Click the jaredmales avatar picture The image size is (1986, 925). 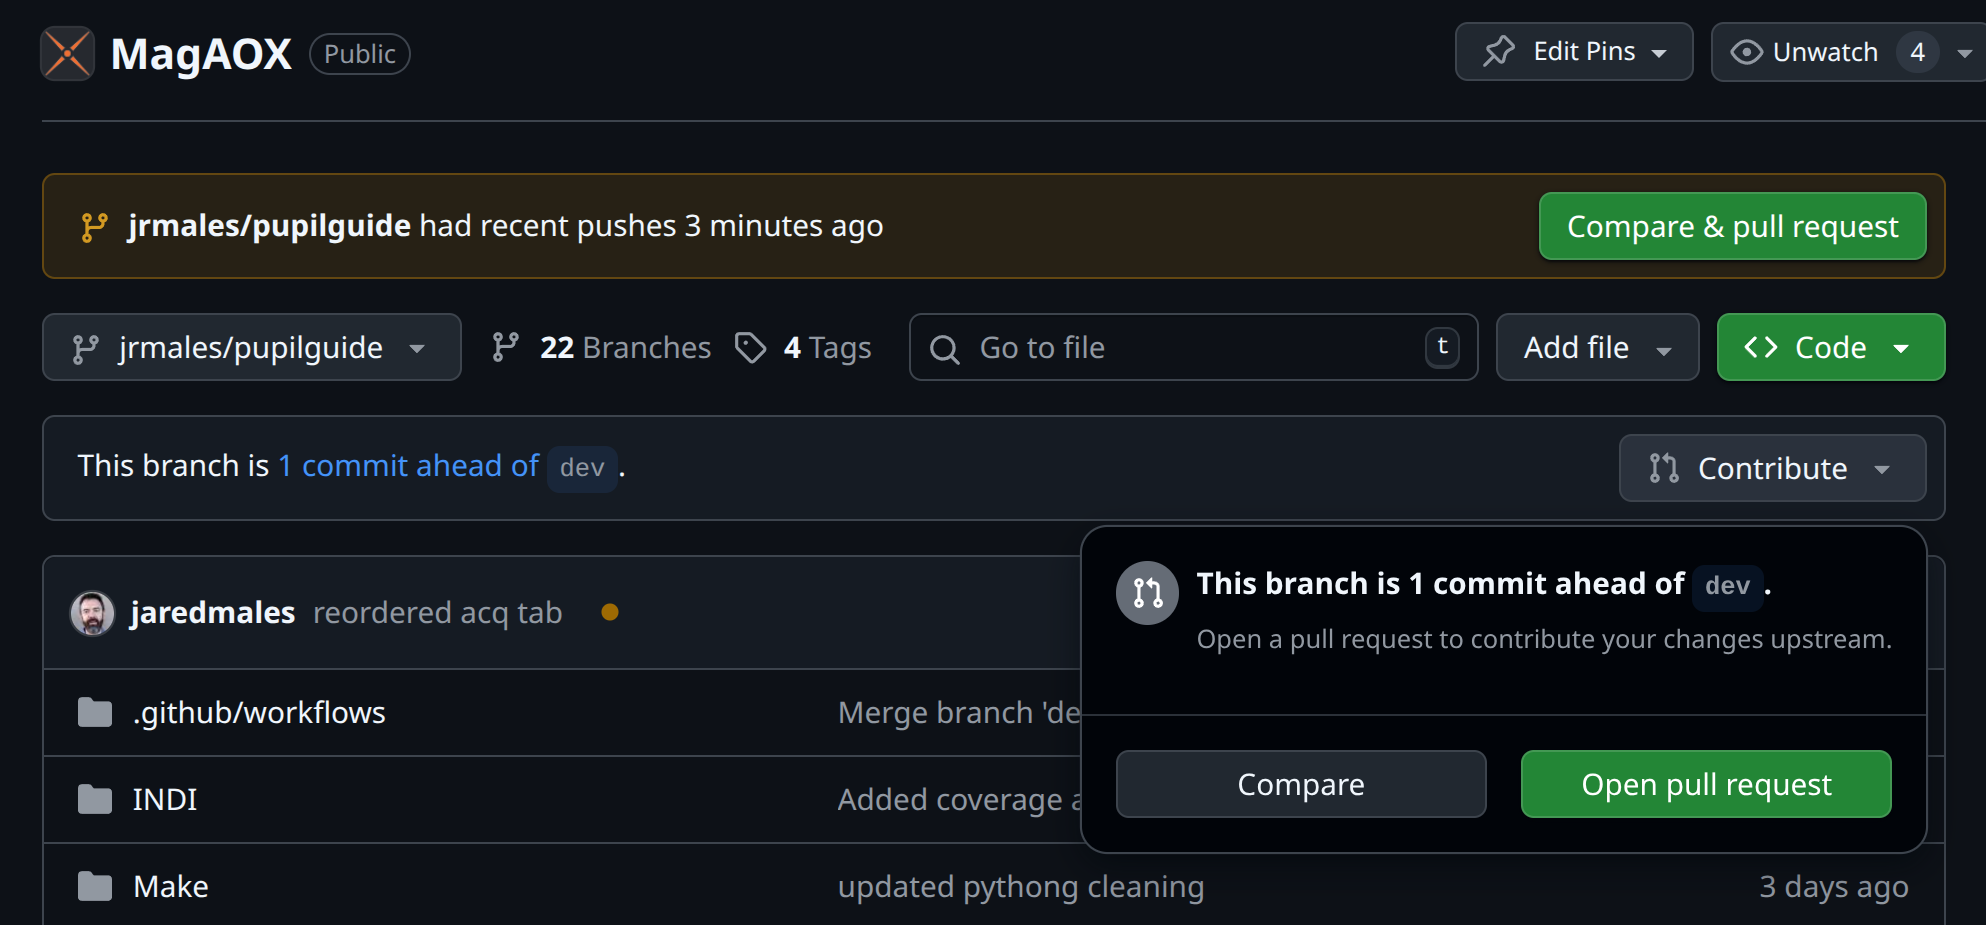pyautogui.click(x=93, y=613)
